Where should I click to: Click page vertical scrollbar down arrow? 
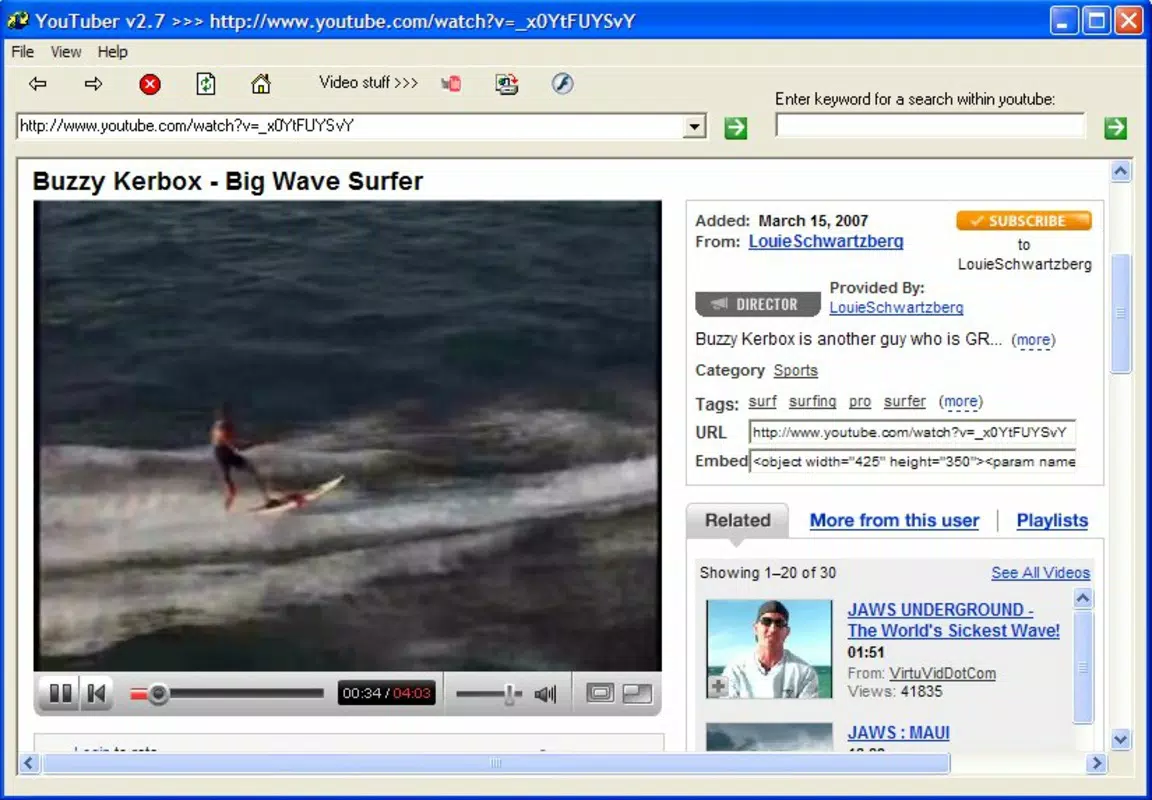point(1120,739)
